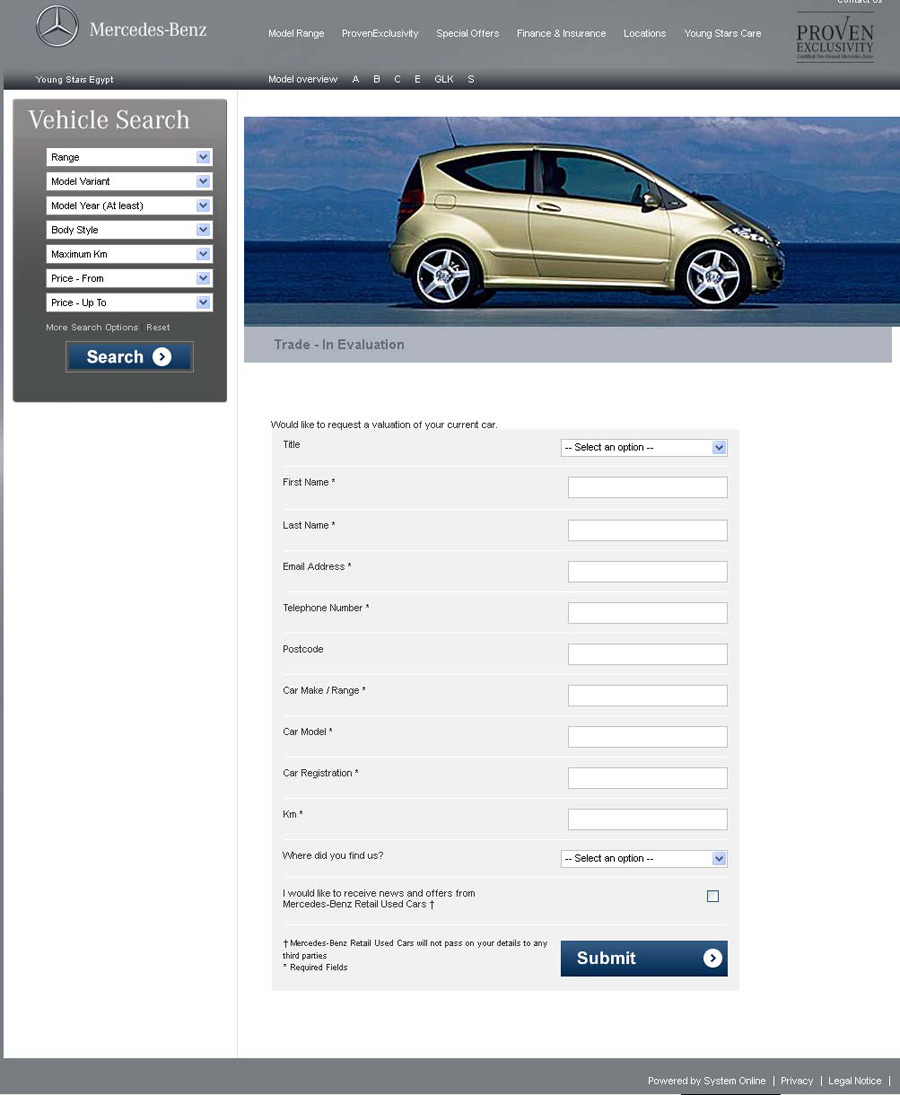900x1095 pixels.
Task: Focus the First Name input field
Action: (647, 487)
